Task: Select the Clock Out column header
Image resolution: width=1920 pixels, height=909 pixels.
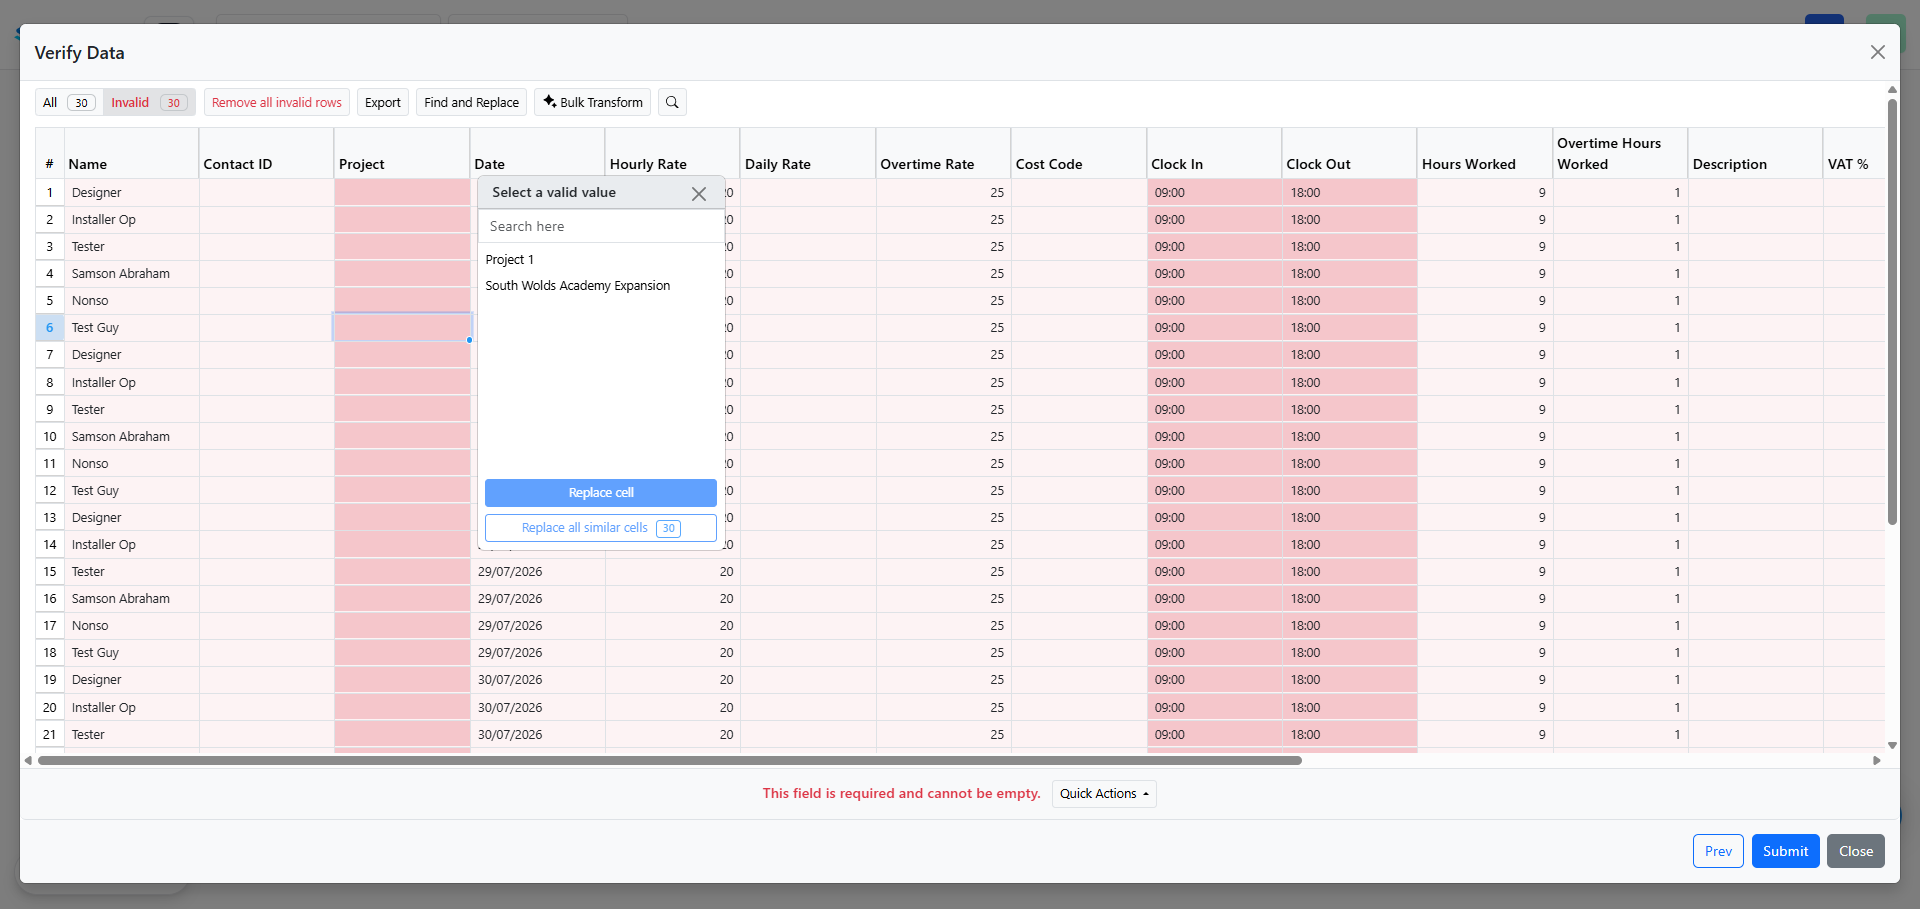Action: (x=1349, y=154)
